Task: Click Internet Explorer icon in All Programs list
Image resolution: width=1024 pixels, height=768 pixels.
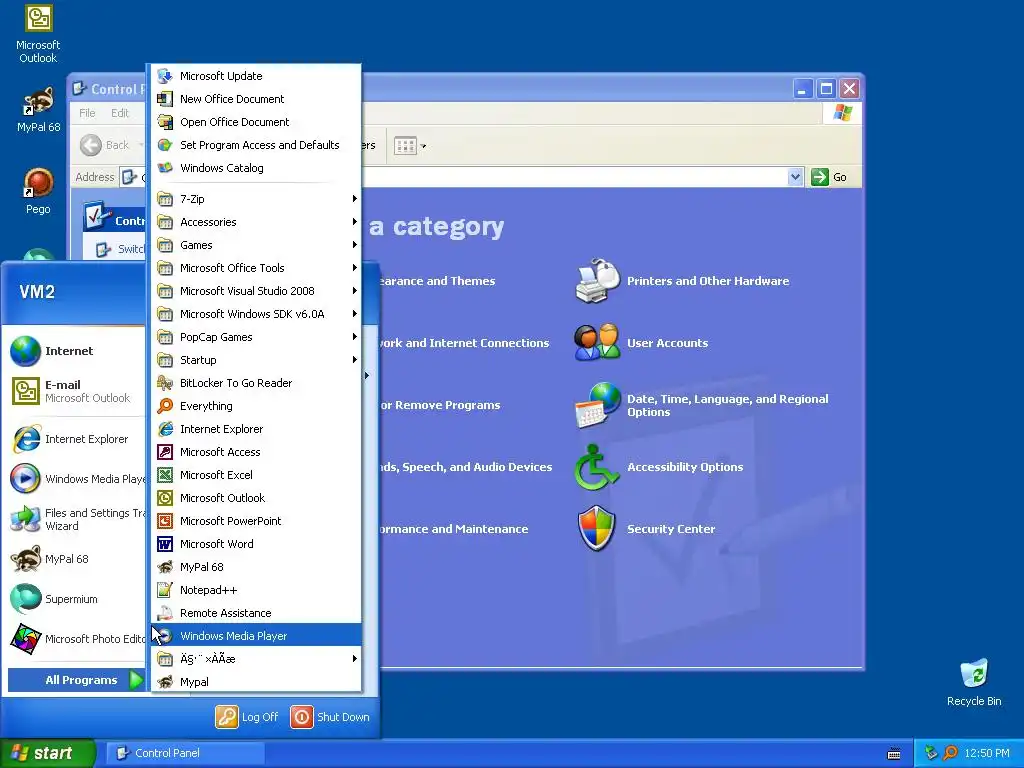Action: tap(165, 429)
